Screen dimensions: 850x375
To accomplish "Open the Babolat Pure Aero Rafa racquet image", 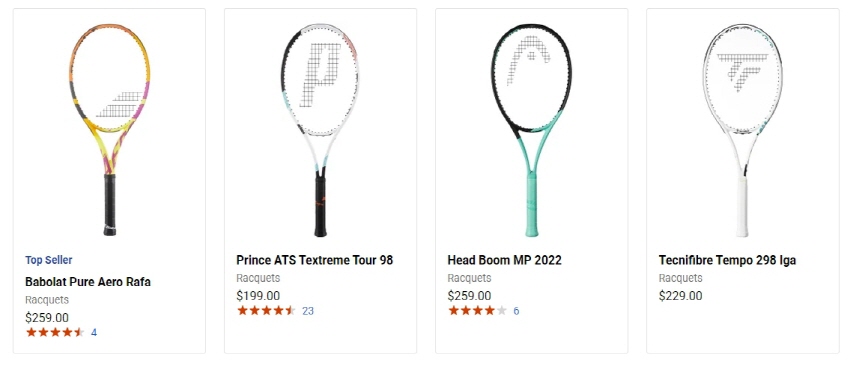I will [x=110, y=130].
